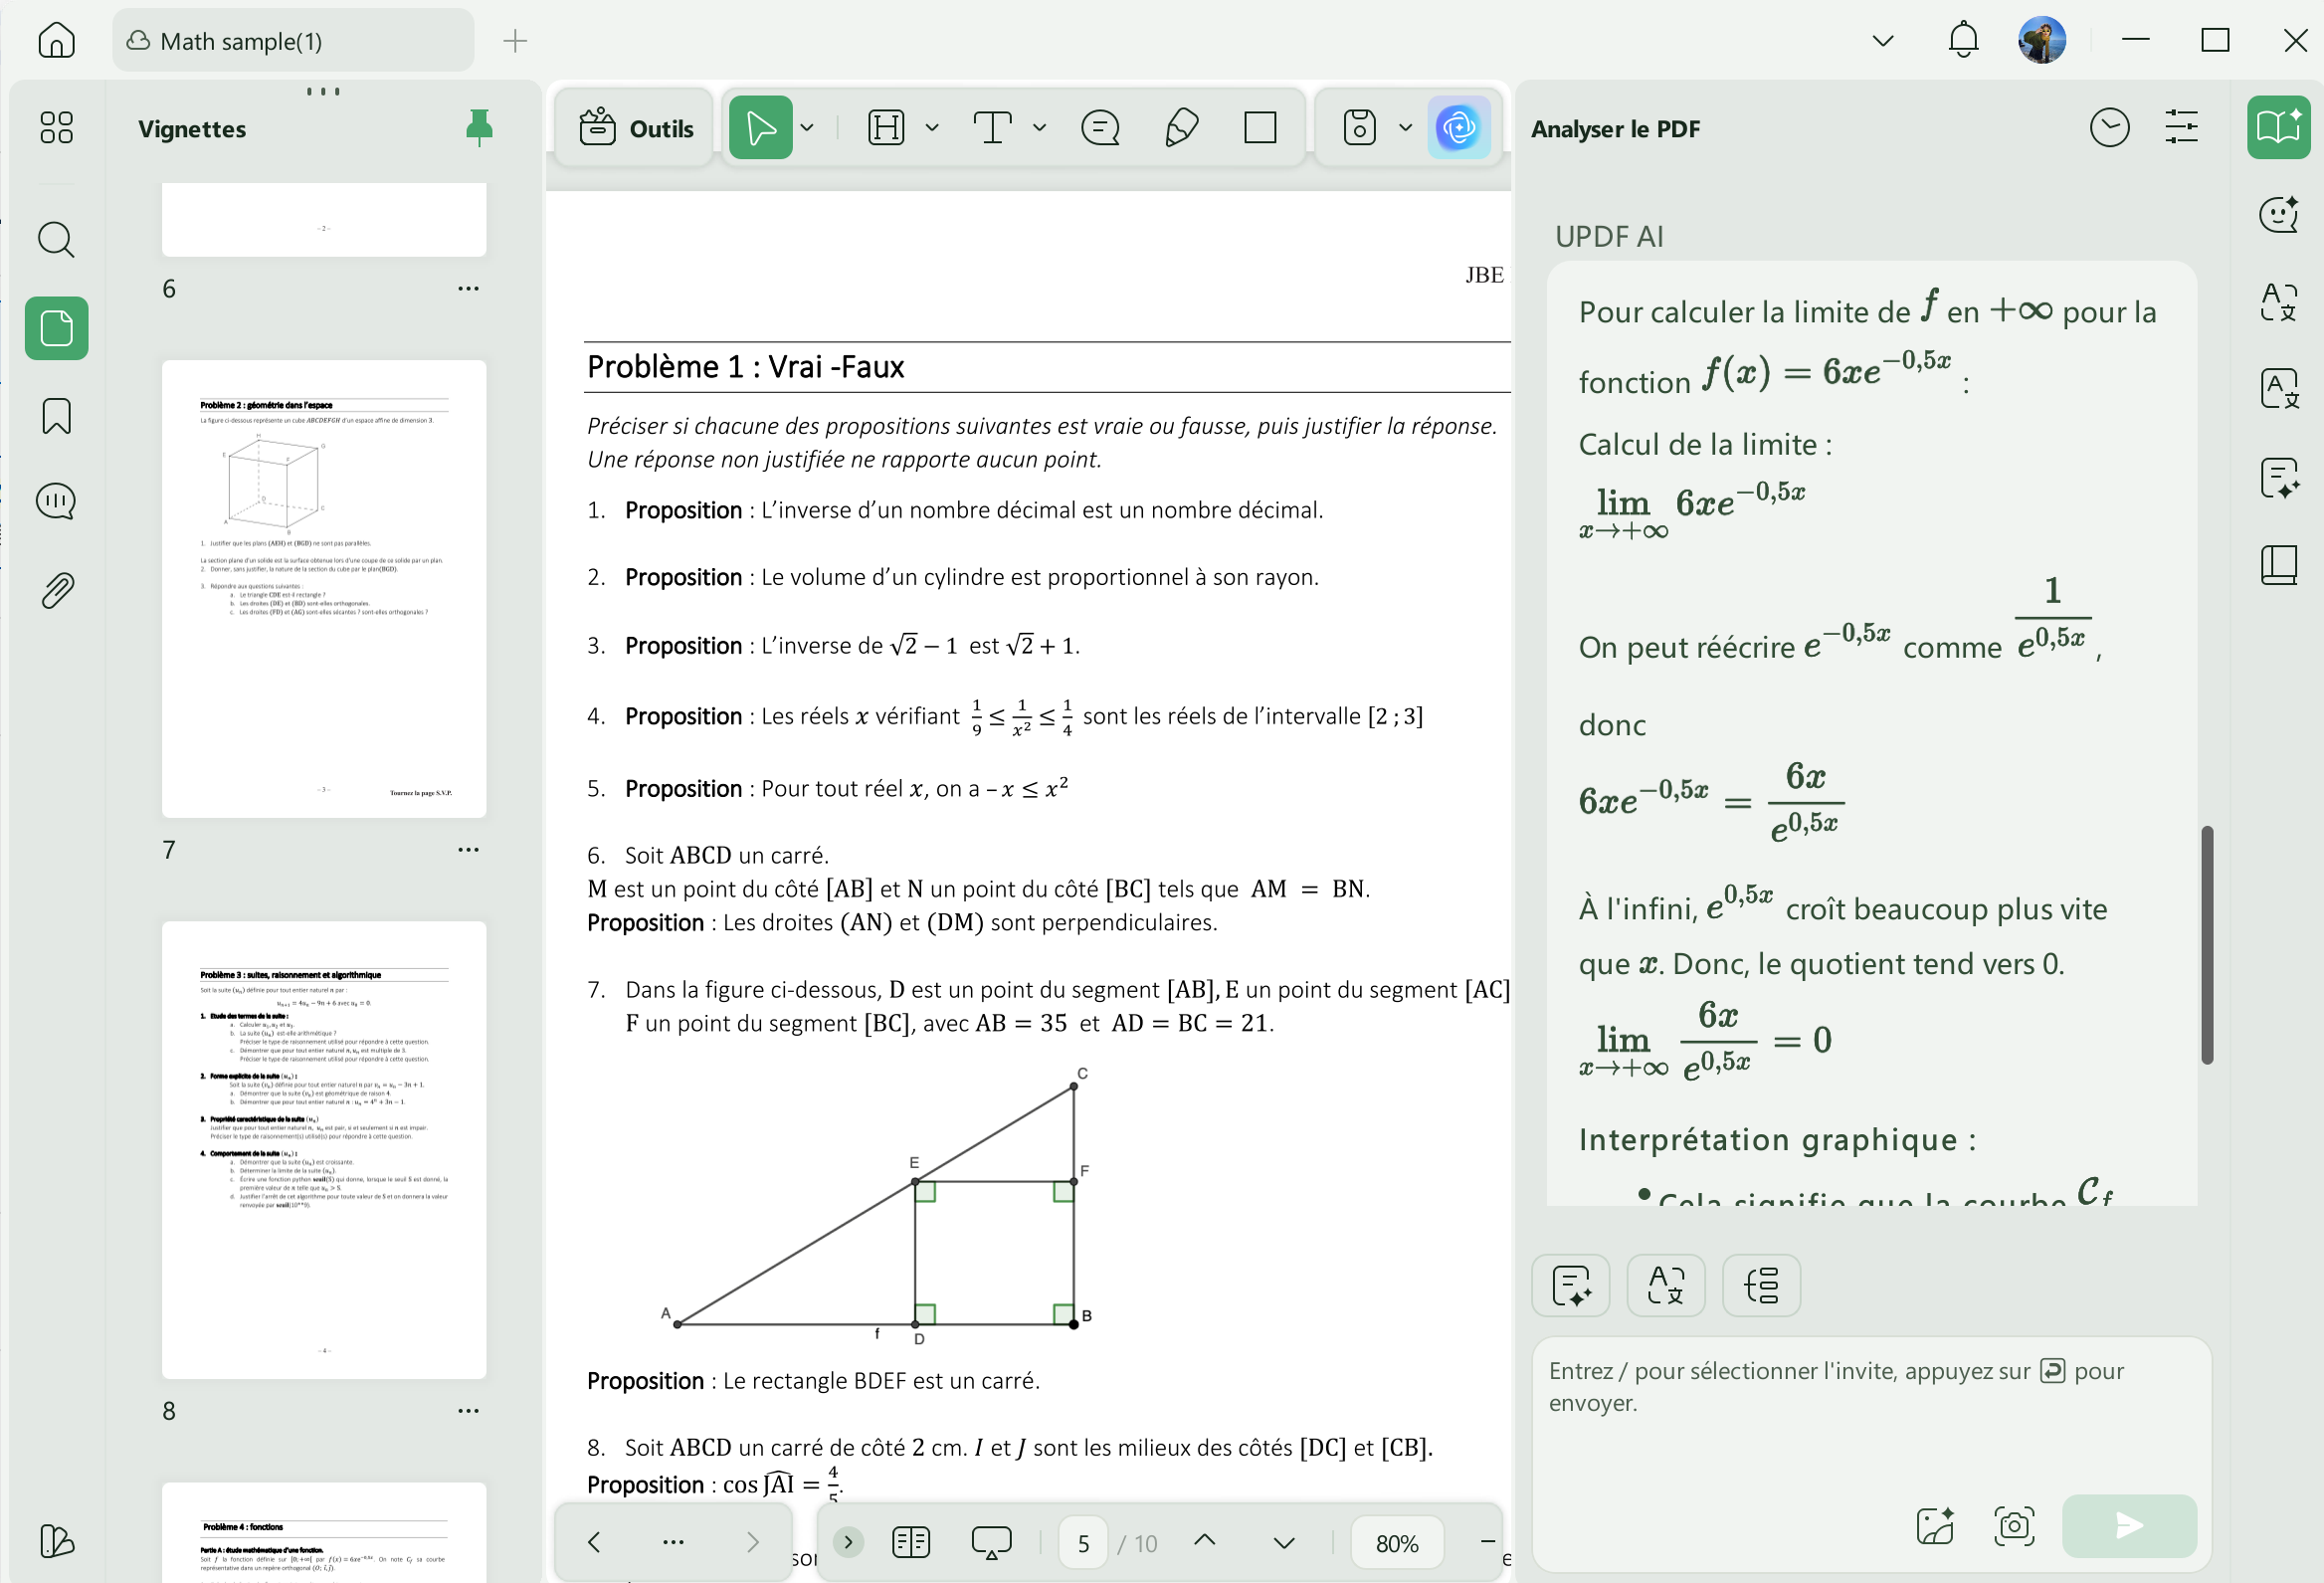Capture a screenshot for the prompt
Screen dimensions: 2324x1583
(x=2013, y=1526)
